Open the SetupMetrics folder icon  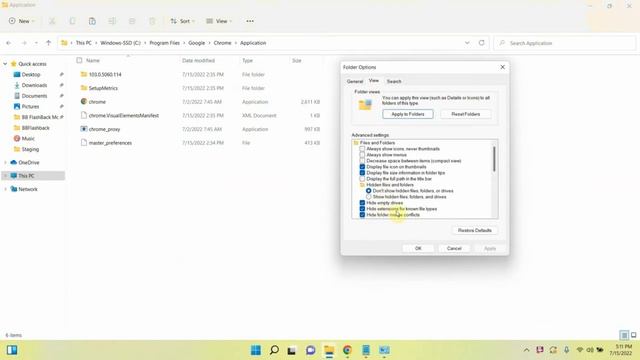[x=84, y=88]
